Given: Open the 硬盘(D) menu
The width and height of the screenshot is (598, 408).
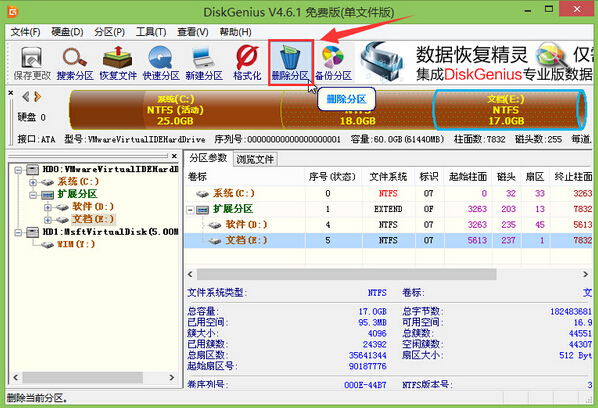Looking at the screenshot, I should [x=67, y=32].
